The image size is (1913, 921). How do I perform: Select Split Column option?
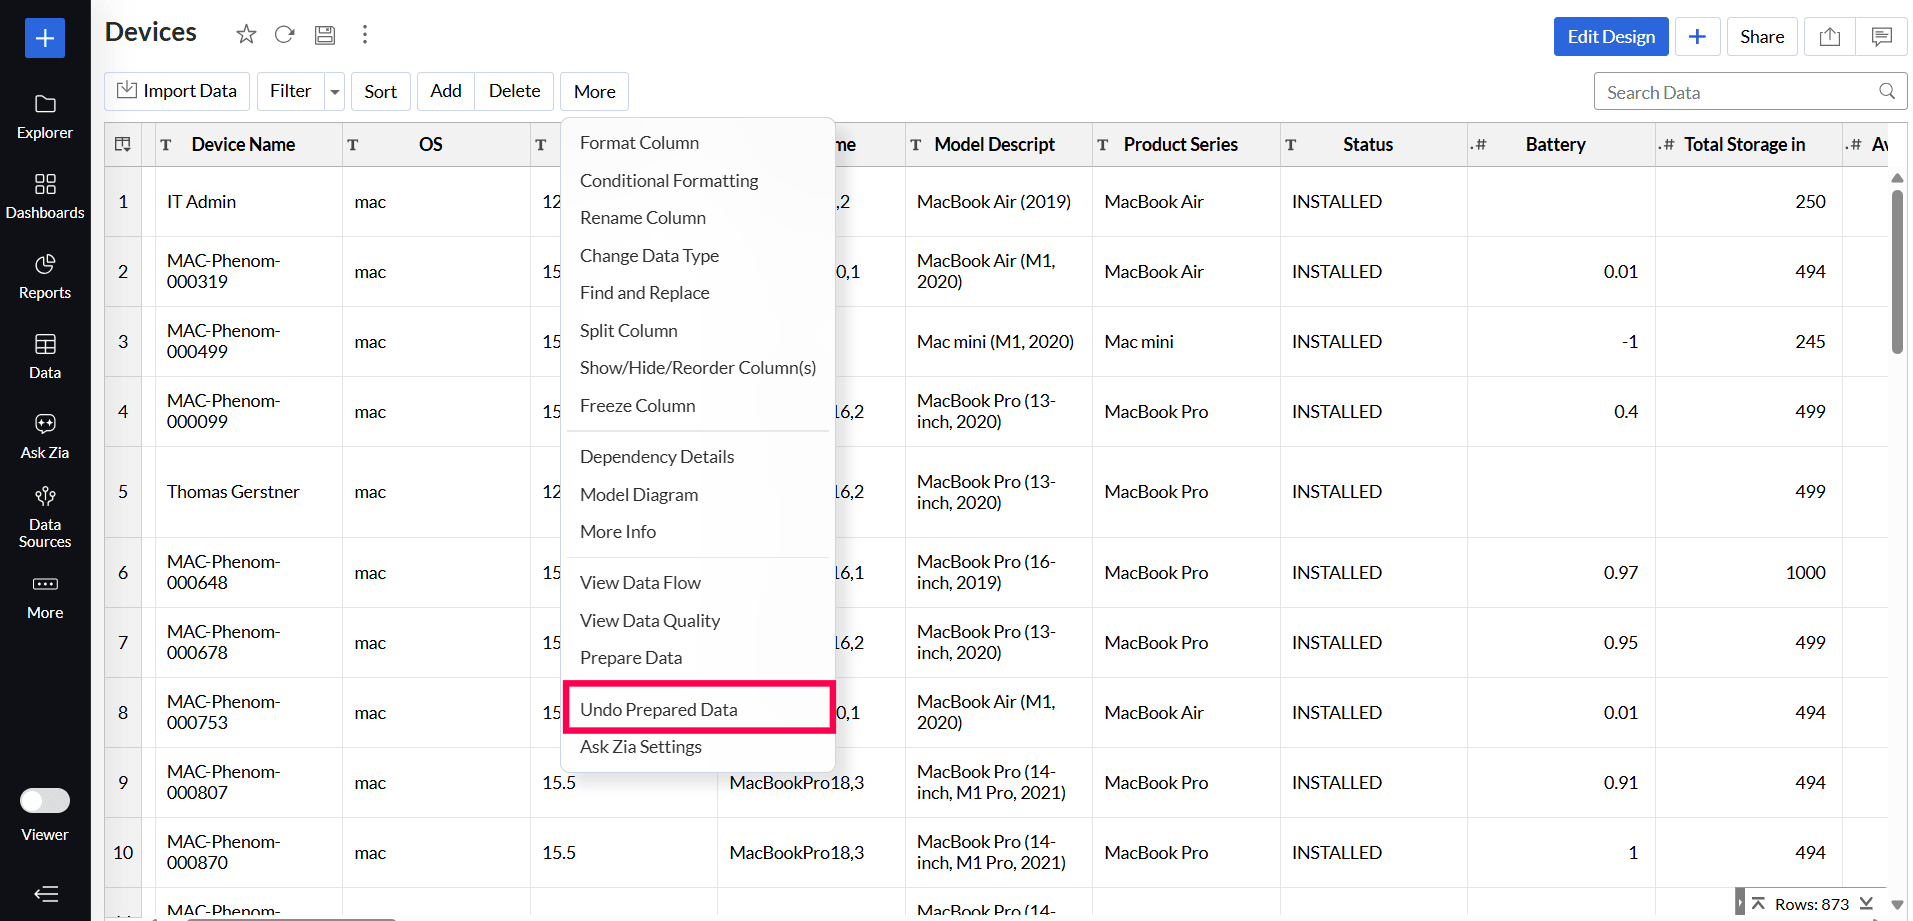[628, 331]
